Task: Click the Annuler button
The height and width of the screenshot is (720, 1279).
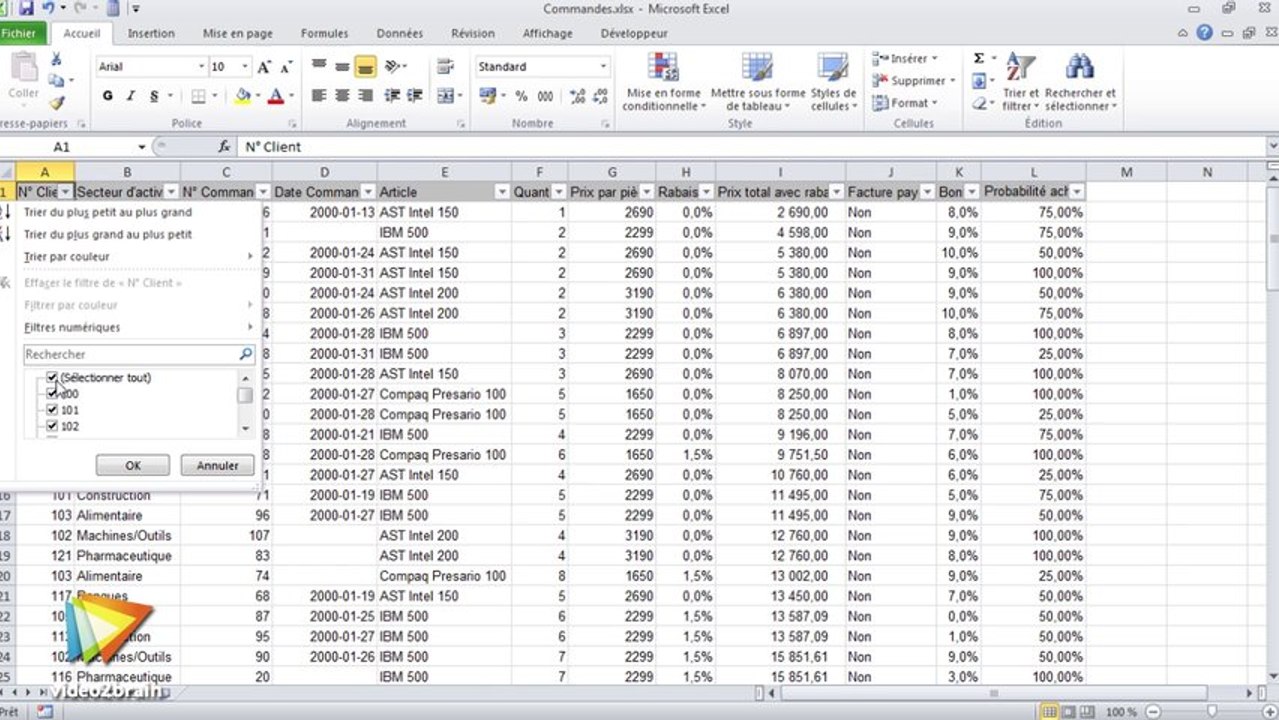Action: [217, 465]
